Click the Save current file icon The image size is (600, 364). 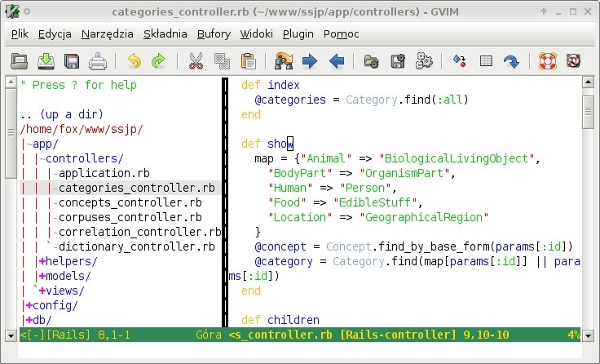(46, 61)
